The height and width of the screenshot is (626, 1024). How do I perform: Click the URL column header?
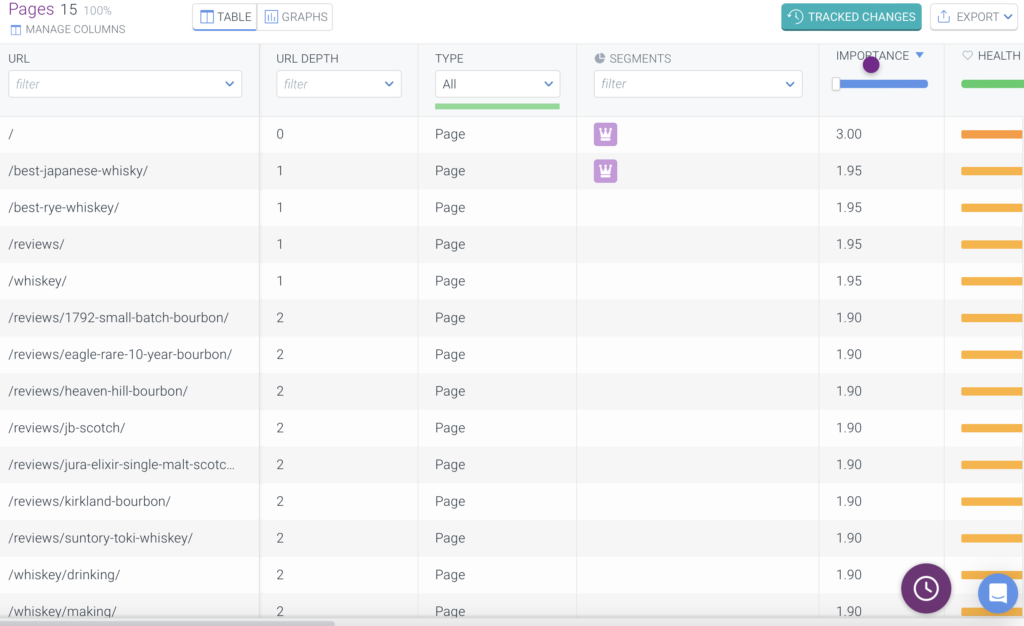tap(19, 58)
